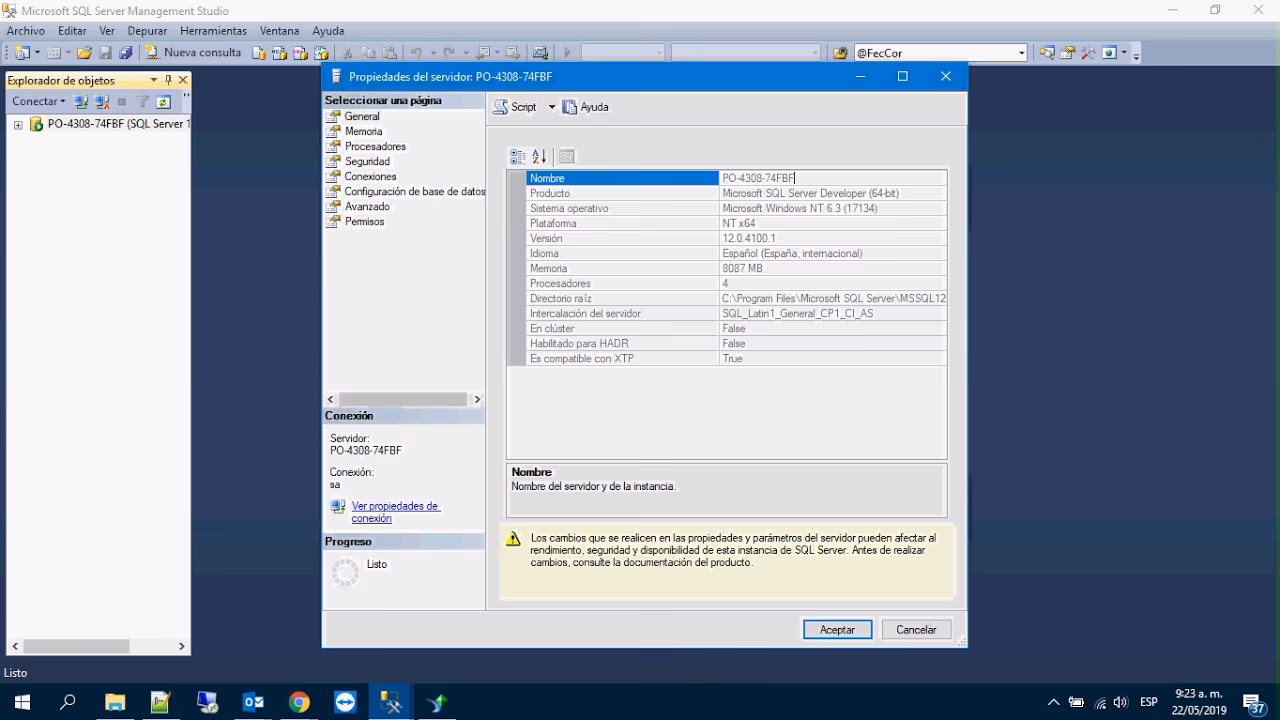The image size is (1280, 720).
Task: Open the Editar menu
Action: (x=72, y=31)
